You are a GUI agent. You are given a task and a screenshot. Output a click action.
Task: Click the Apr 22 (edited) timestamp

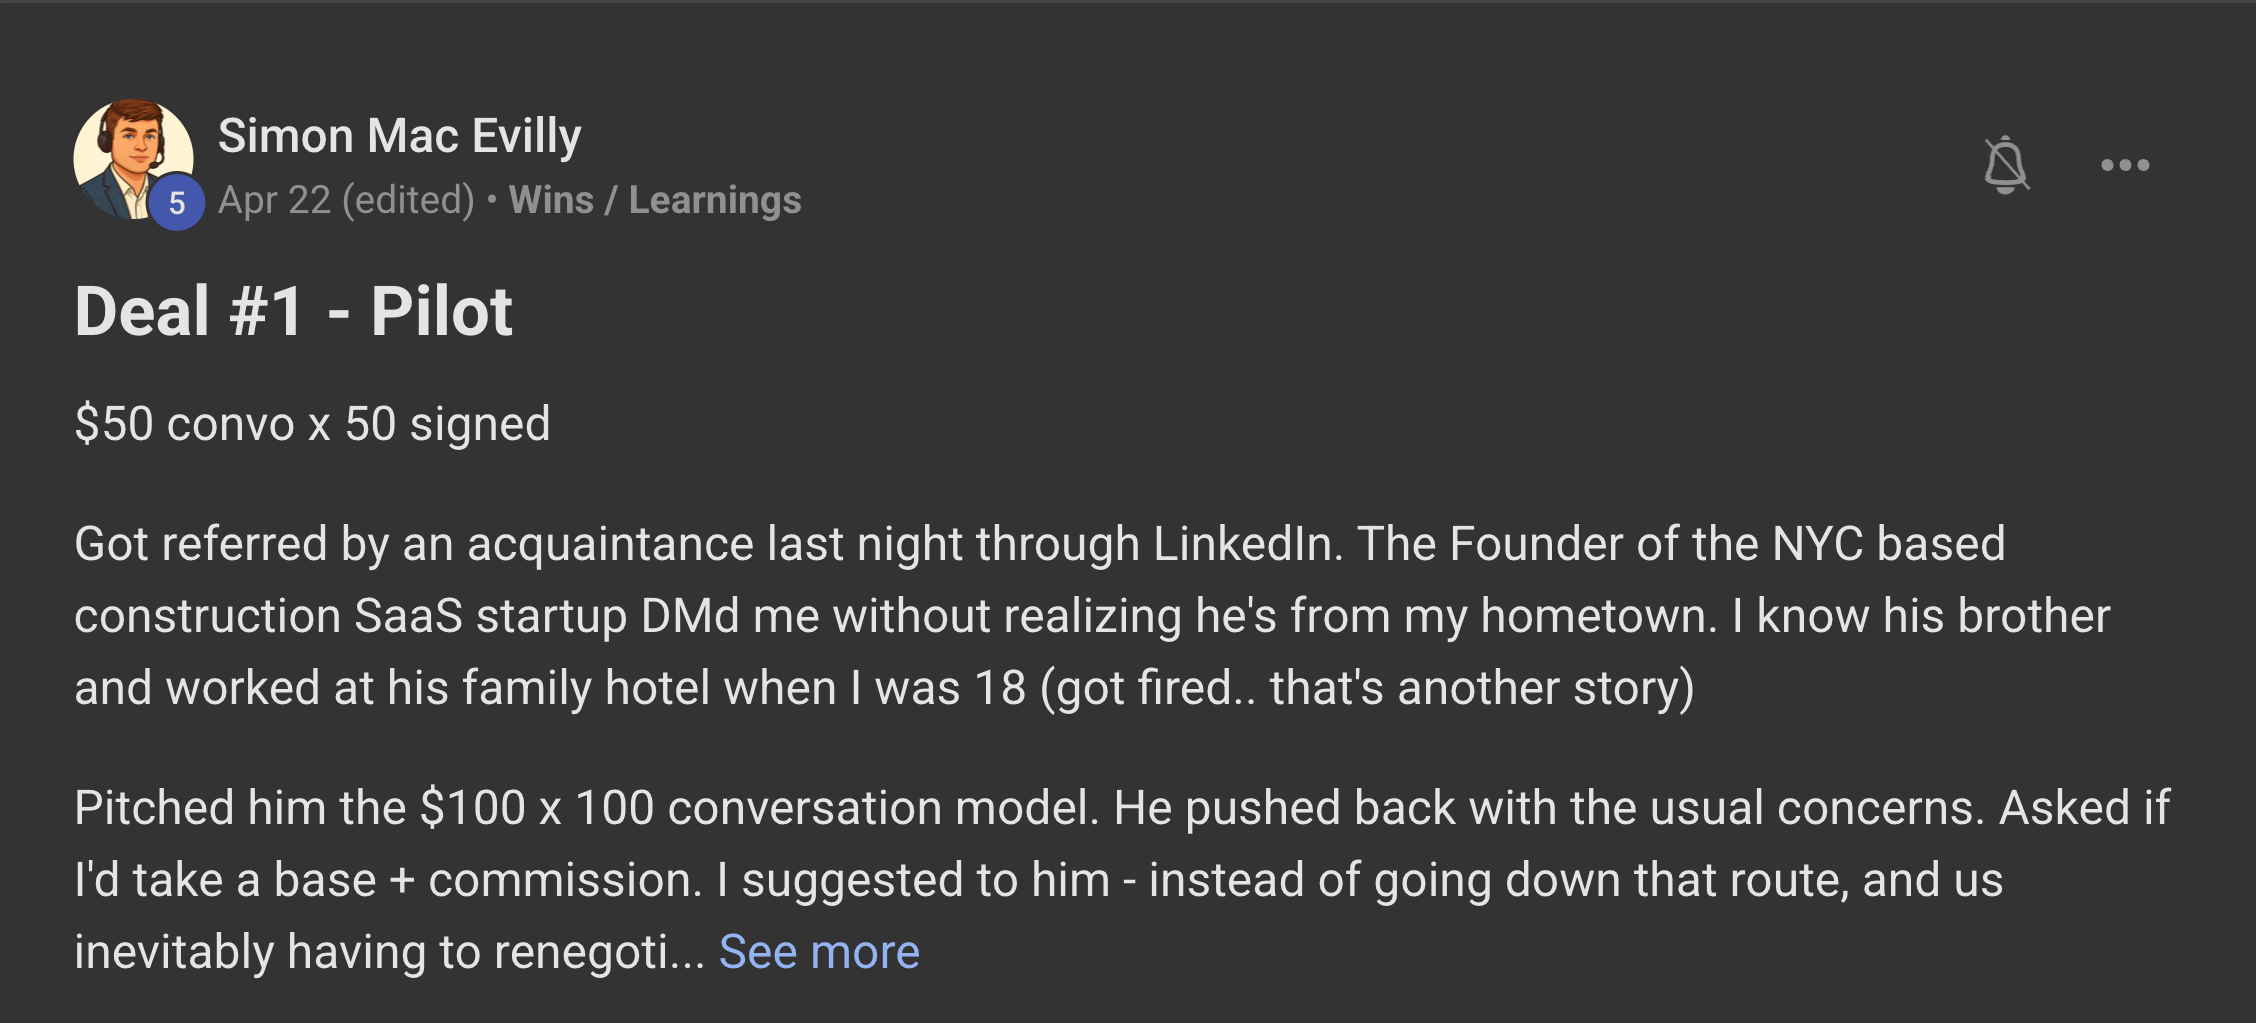pyautogui.click(x=346, y=200)
